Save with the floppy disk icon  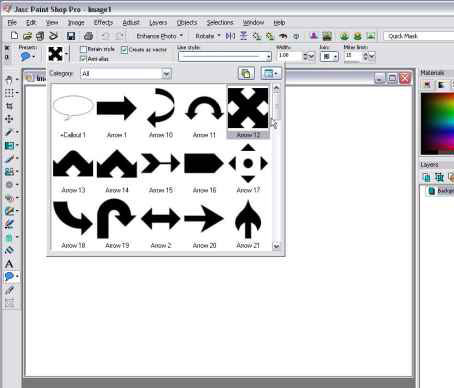pos(71,36)
